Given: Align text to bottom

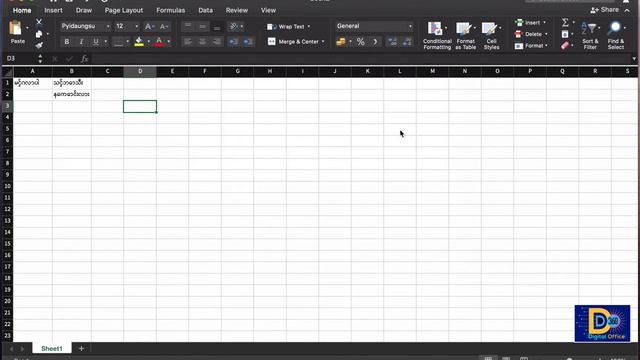Looking at the screenshot, I should pyautogui.click(x=217, y=27).
